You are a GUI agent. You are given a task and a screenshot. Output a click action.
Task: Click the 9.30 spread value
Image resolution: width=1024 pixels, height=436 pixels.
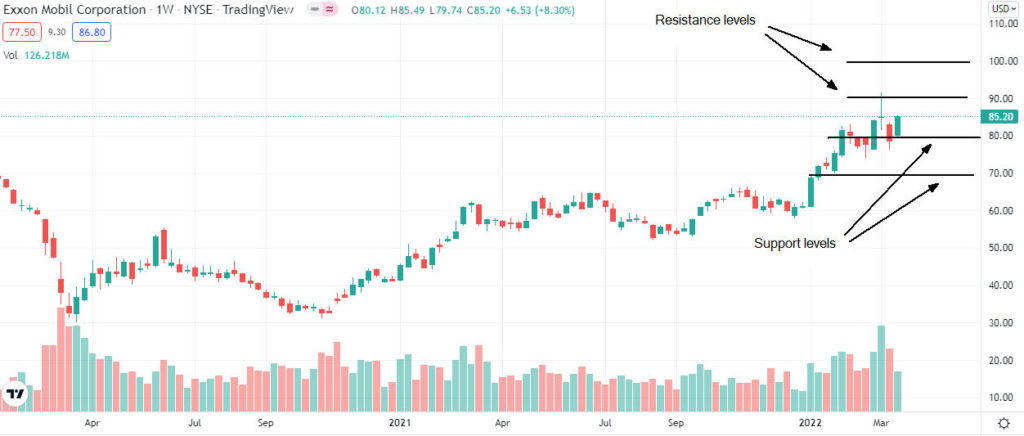coord(55,31)
